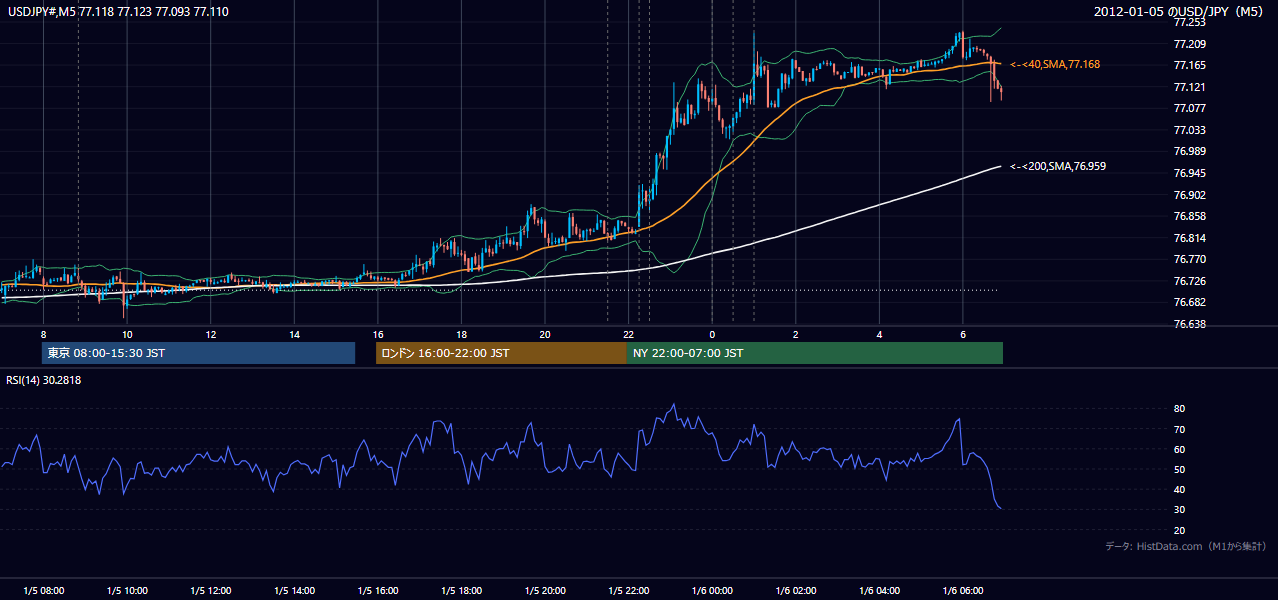Click price axis label 76.902
Viewport: 1278px width, 600px height.
point(1191,195)
